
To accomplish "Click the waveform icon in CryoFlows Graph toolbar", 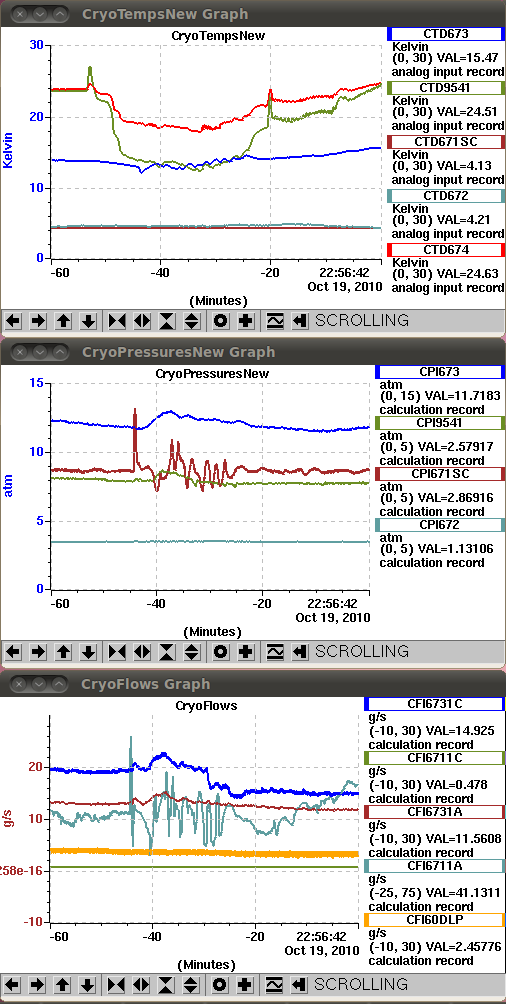I will tap(274, 984).
